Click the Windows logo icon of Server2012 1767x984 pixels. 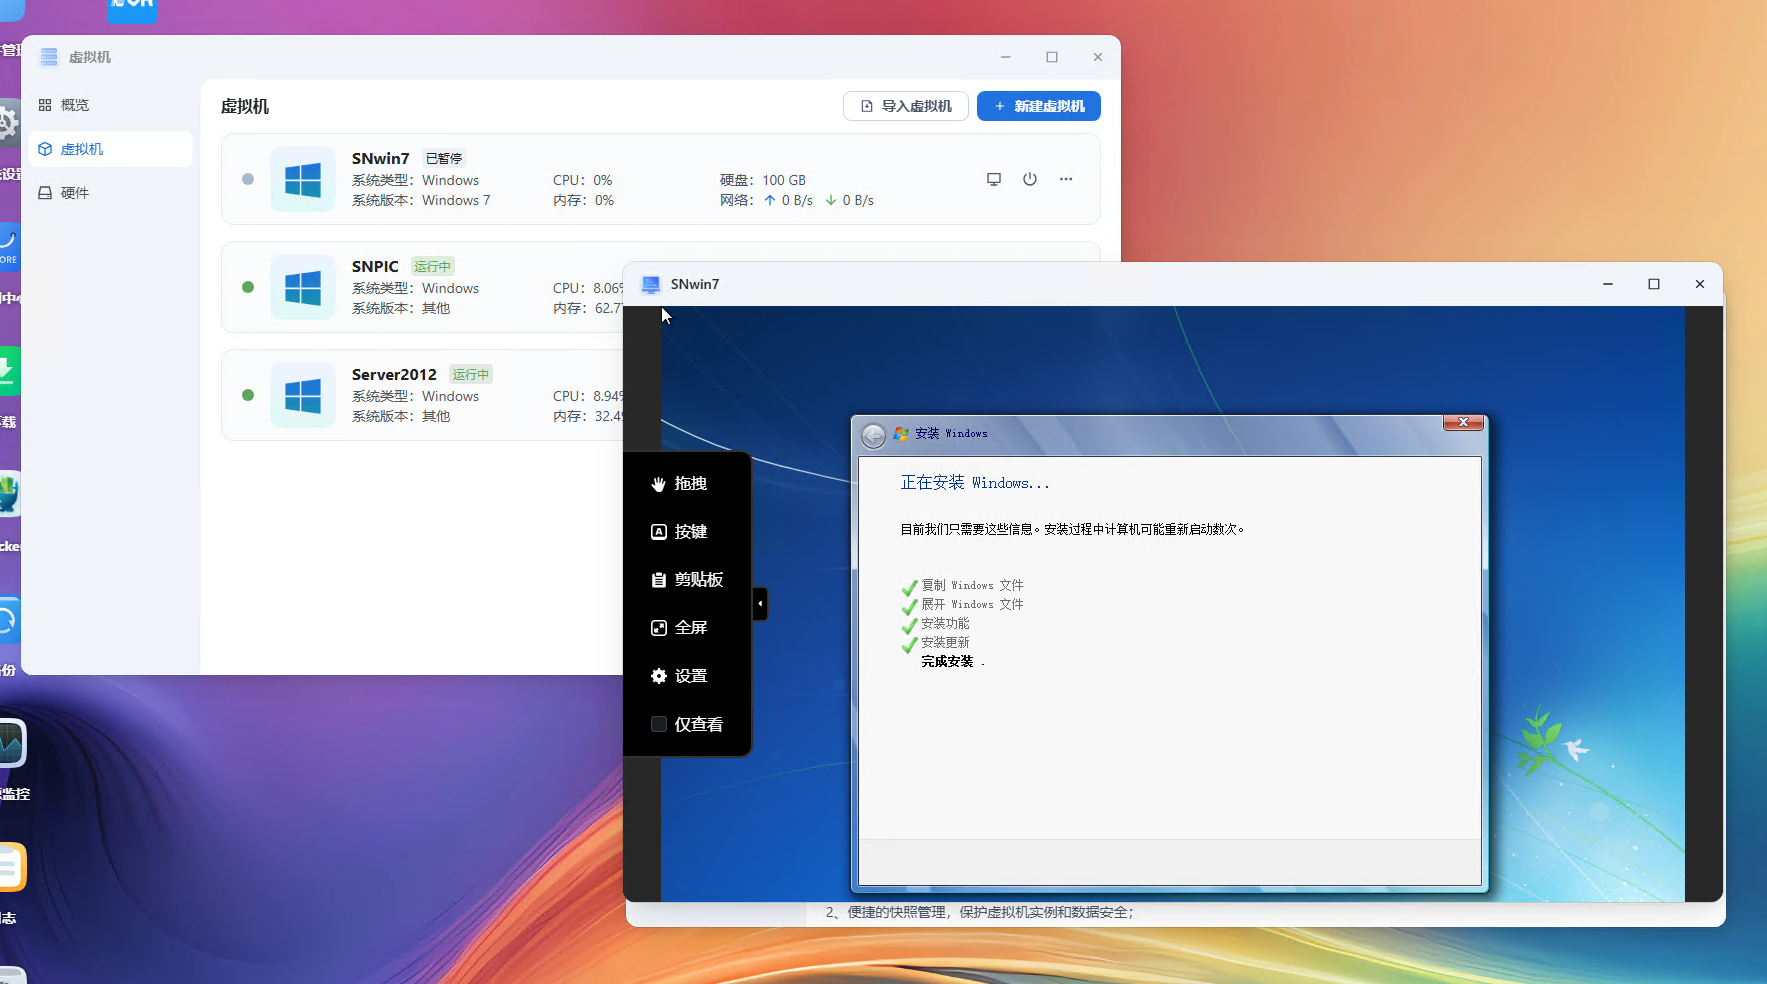point(303,395)
